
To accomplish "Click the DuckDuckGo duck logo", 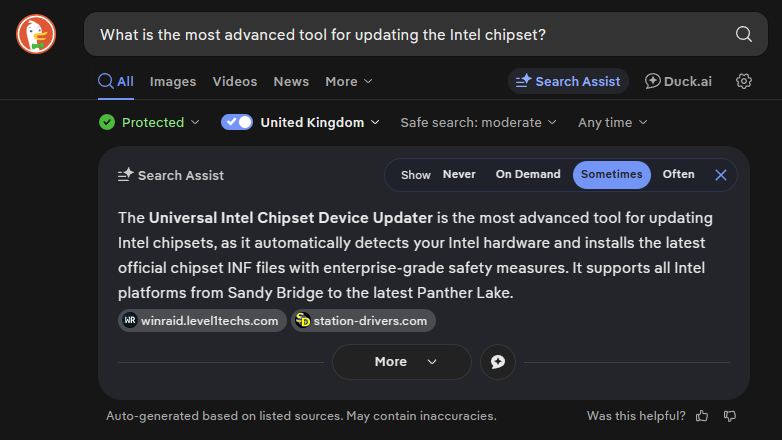I will click(36, 34).
